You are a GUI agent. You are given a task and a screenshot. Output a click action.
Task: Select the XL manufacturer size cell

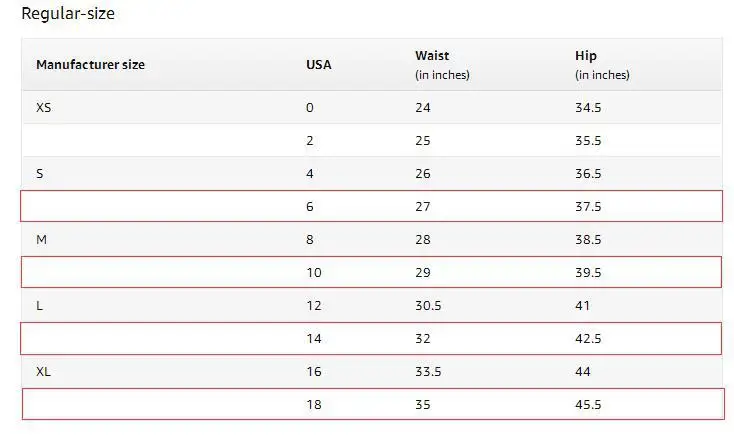tap(43, 372)
